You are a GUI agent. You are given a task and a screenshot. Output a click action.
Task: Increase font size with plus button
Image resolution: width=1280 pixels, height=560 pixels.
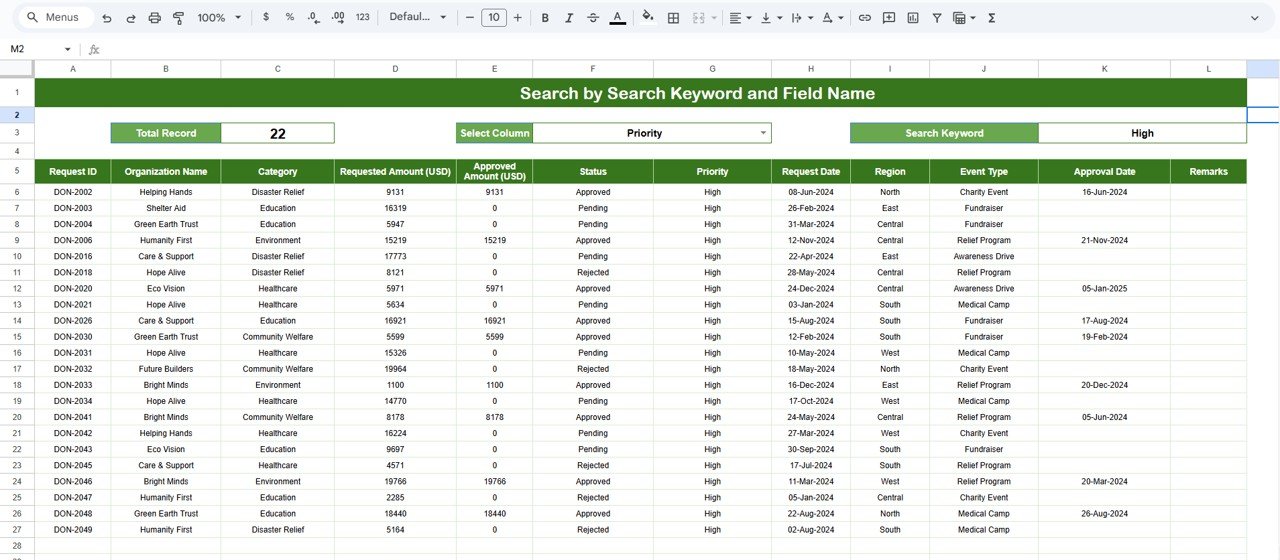(x=517, y=18)
